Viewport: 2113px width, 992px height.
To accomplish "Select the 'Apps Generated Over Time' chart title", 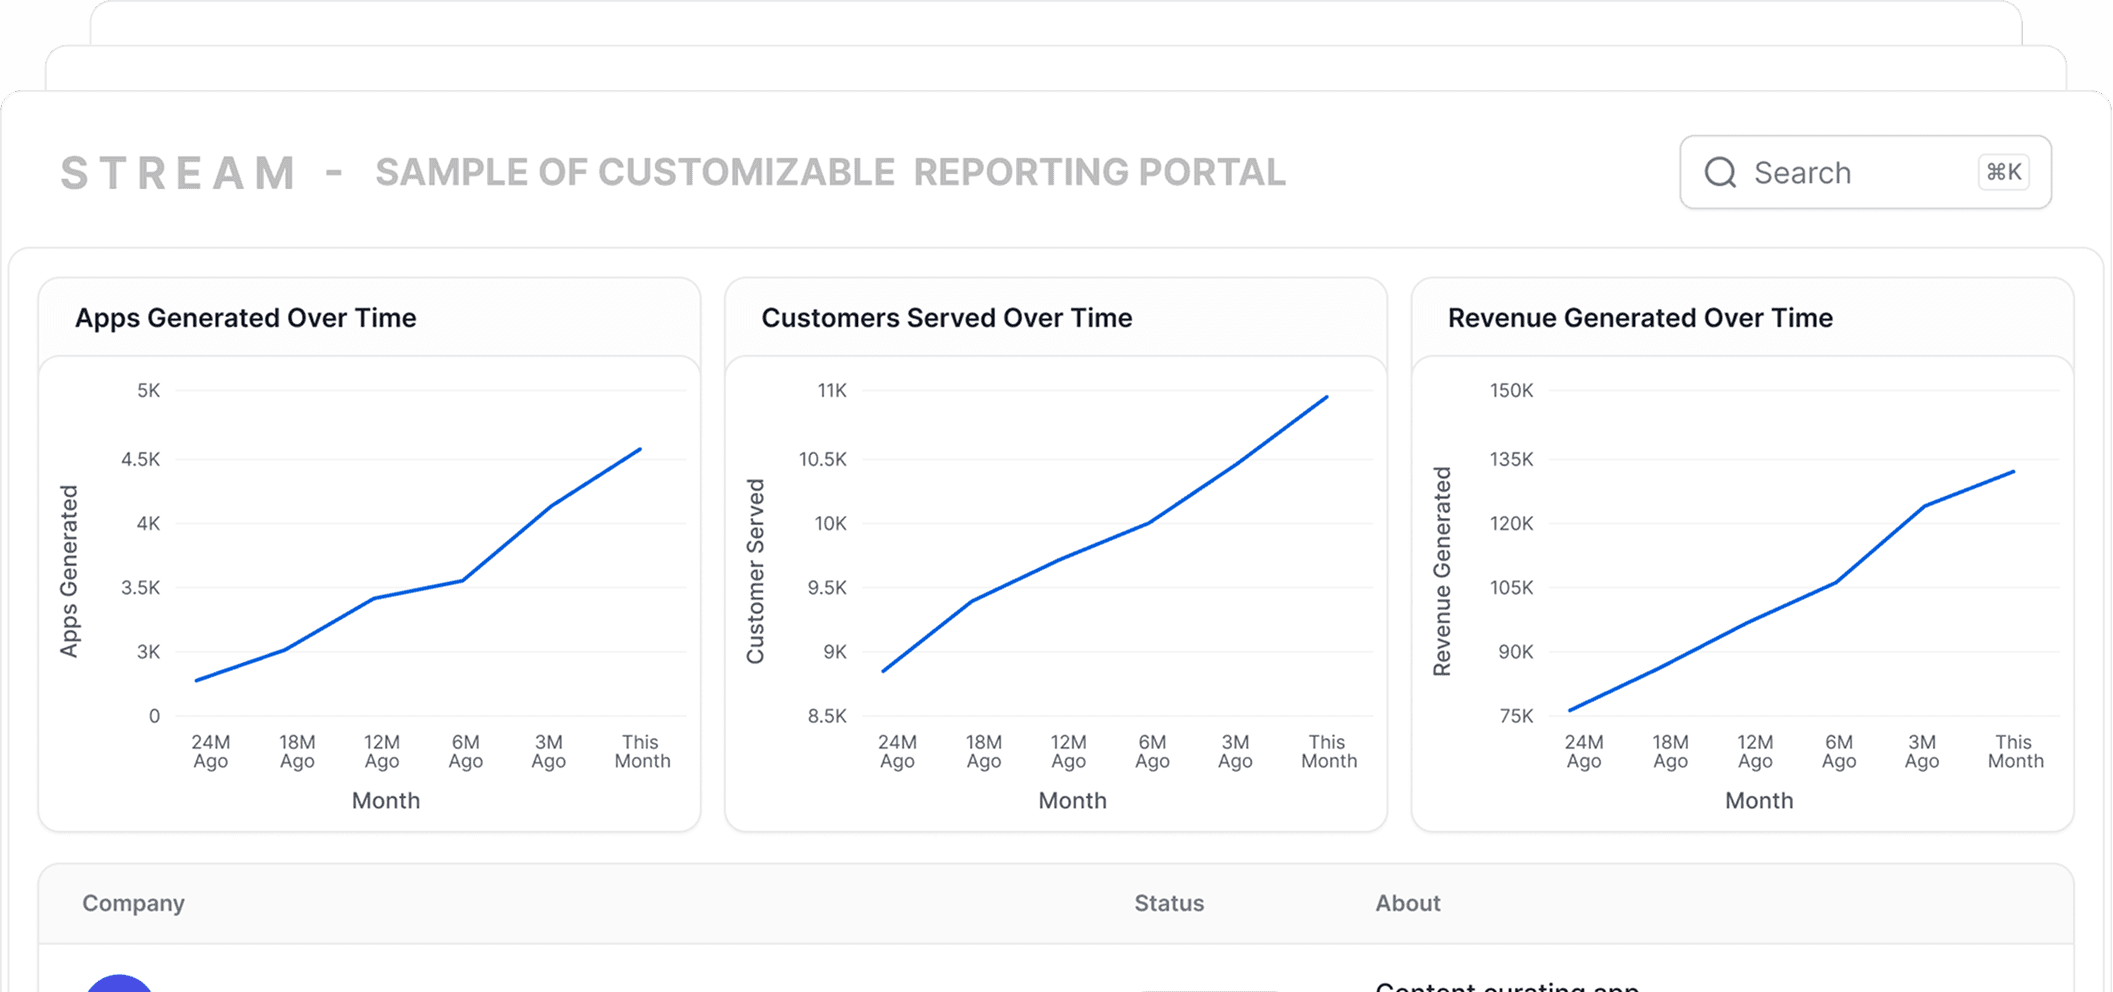I will point(246,318).
